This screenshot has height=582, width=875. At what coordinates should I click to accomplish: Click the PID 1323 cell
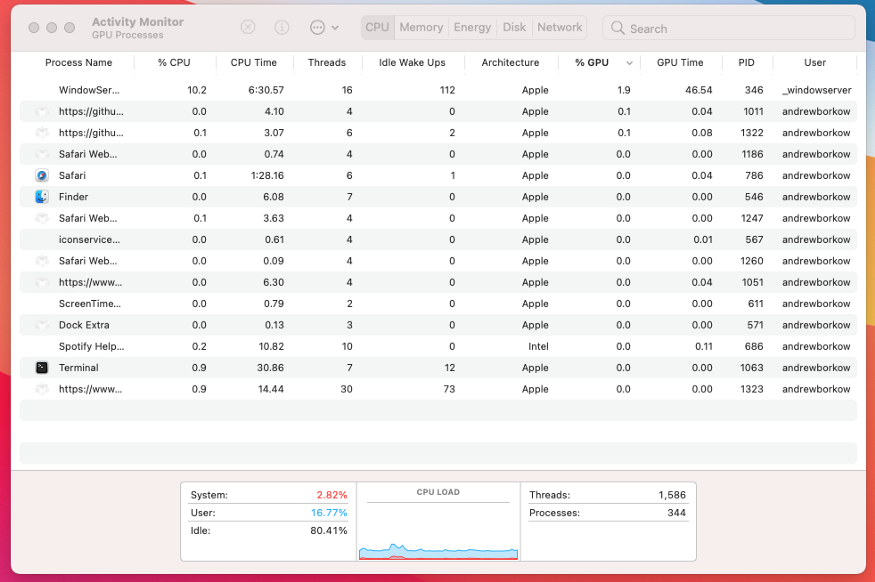pyautogui.click(x=752, y=389)
